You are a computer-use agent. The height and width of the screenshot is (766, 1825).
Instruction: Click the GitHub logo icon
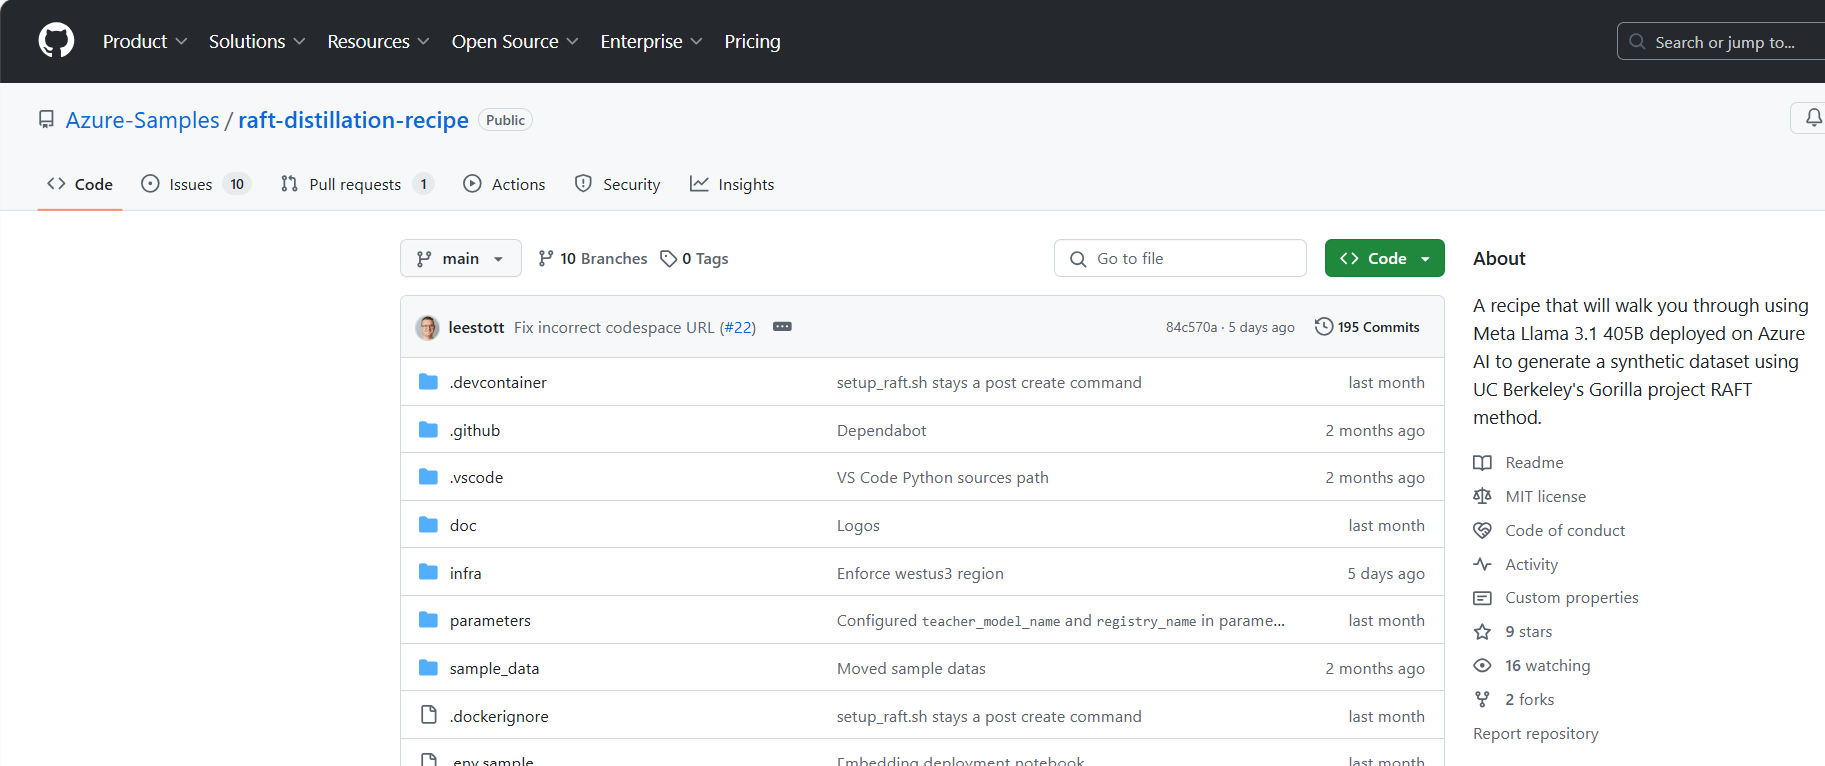click(x=56, y=41)
